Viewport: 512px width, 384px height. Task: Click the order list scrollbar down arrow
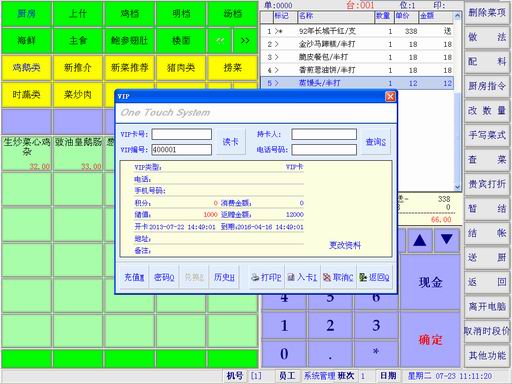(x=457, y=187)
